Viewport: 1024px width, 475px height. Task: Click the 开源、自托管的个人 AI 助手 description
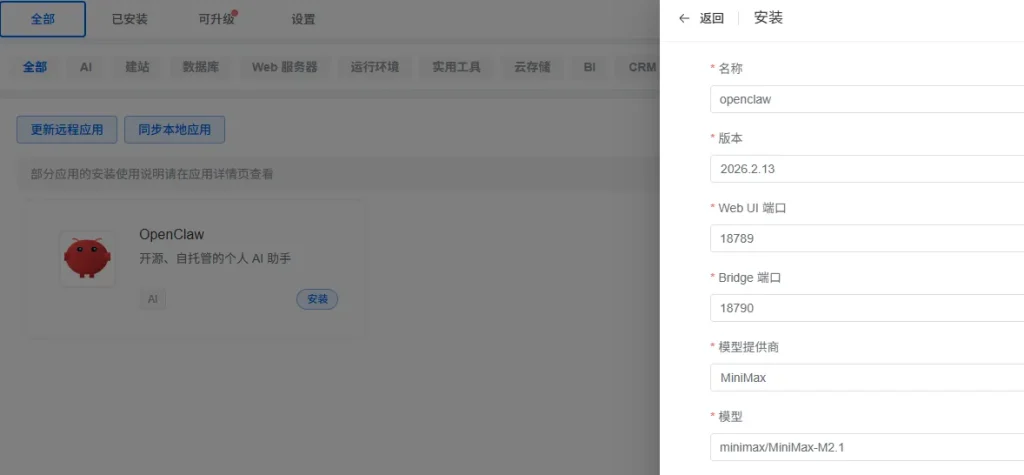(x=216, y=259)
